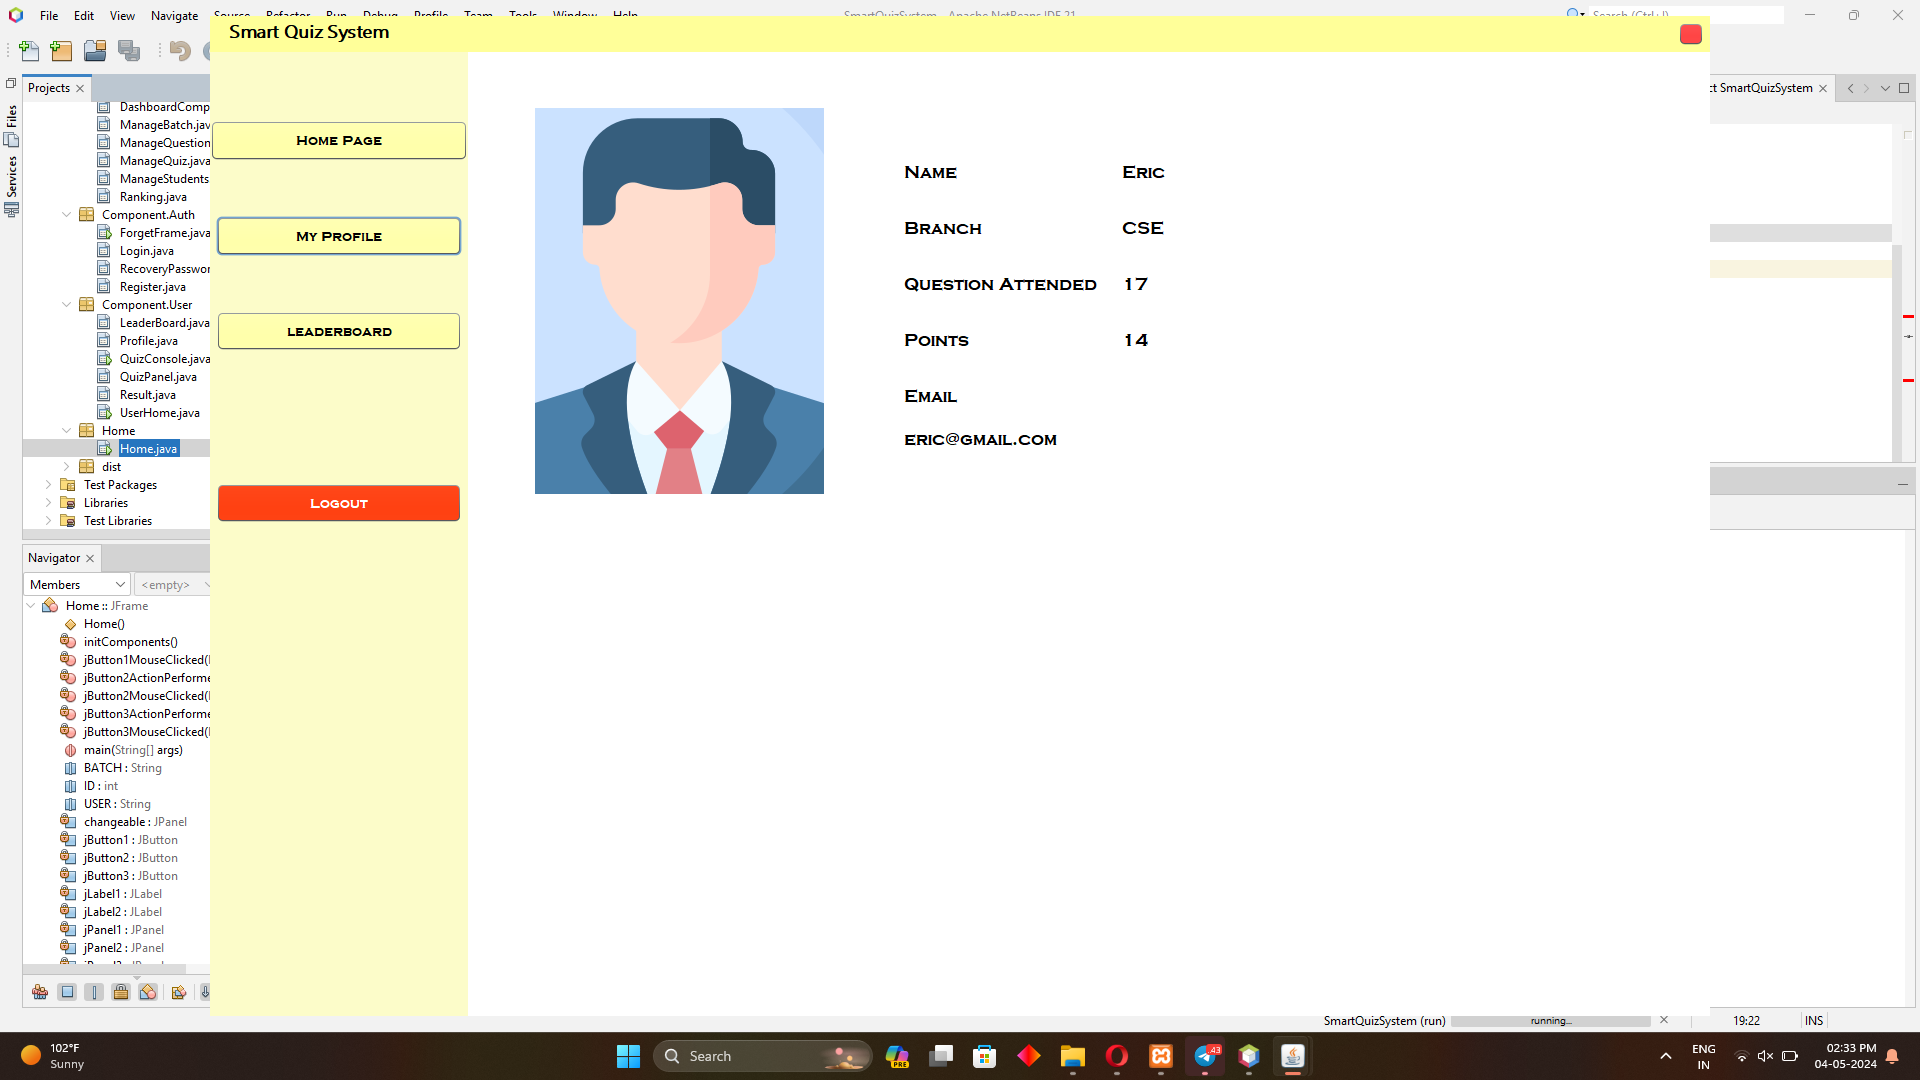The width and height of the screenshot is (1920, 1080).
Task: Click the profile avatar picture
Action: point(679,301)
